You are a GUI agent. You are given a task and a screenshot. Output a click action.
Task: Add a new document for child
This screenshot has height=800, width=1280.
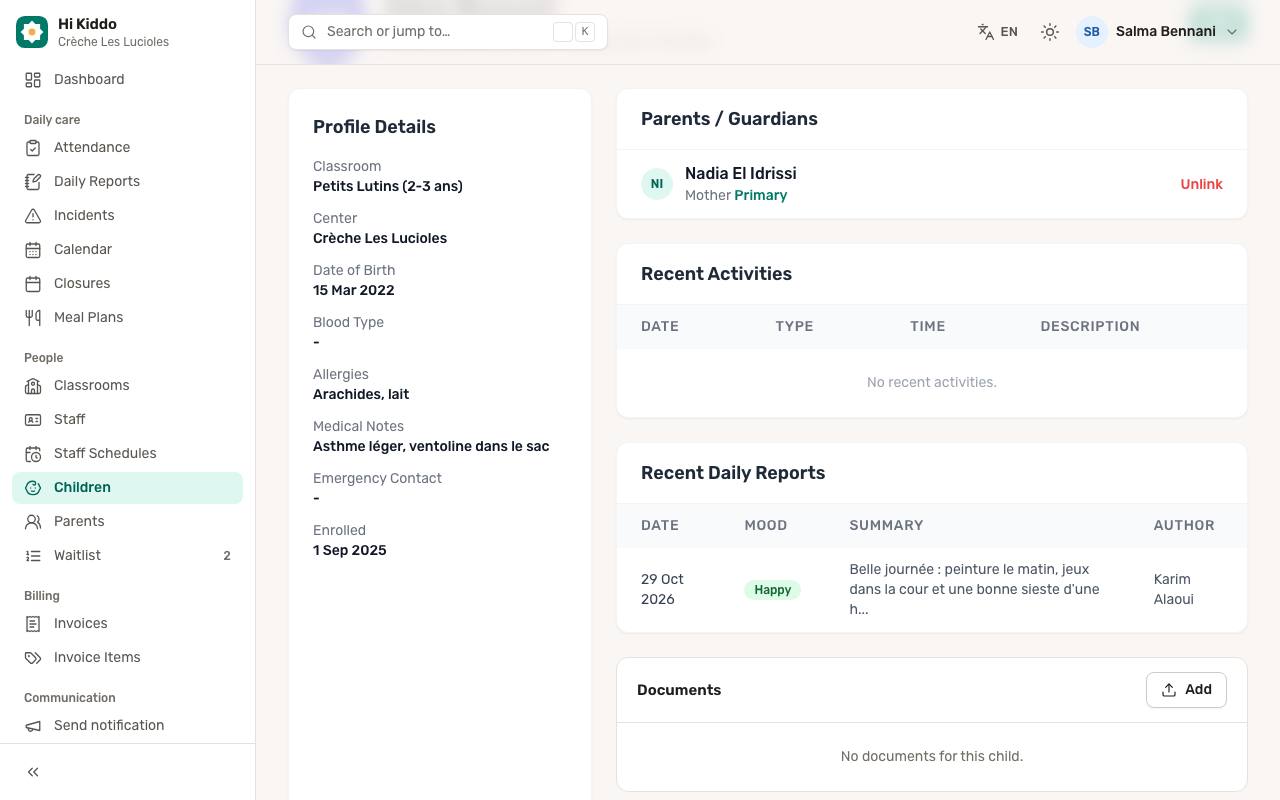pos(1186,690)
